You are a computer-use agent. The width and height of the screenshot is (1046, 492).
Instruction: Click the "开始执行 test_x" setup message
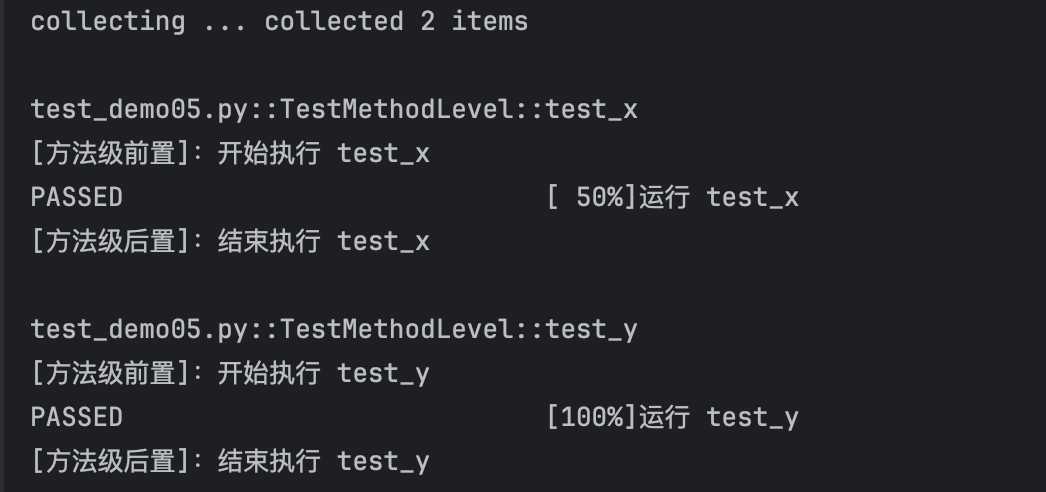click(x=324, y=153)
